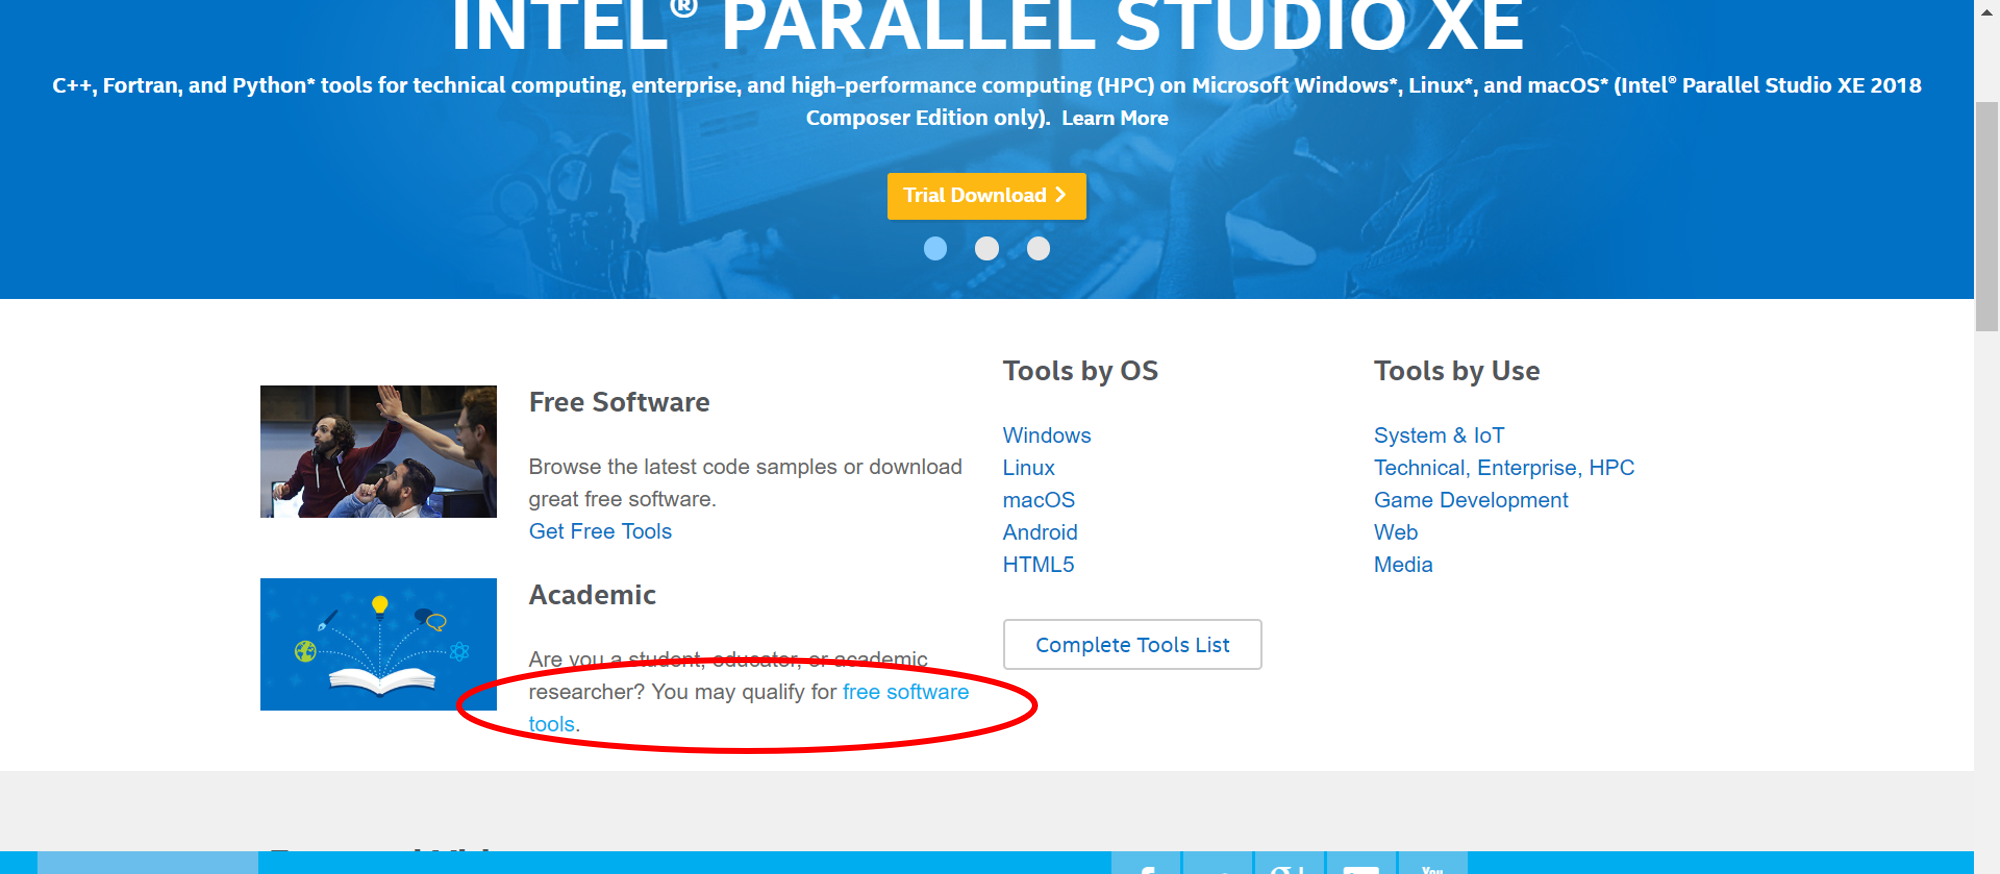Open Technical, Enterprise, HPC tools link
This screenshot has width=2000, height=874.
click(1503, 467)
